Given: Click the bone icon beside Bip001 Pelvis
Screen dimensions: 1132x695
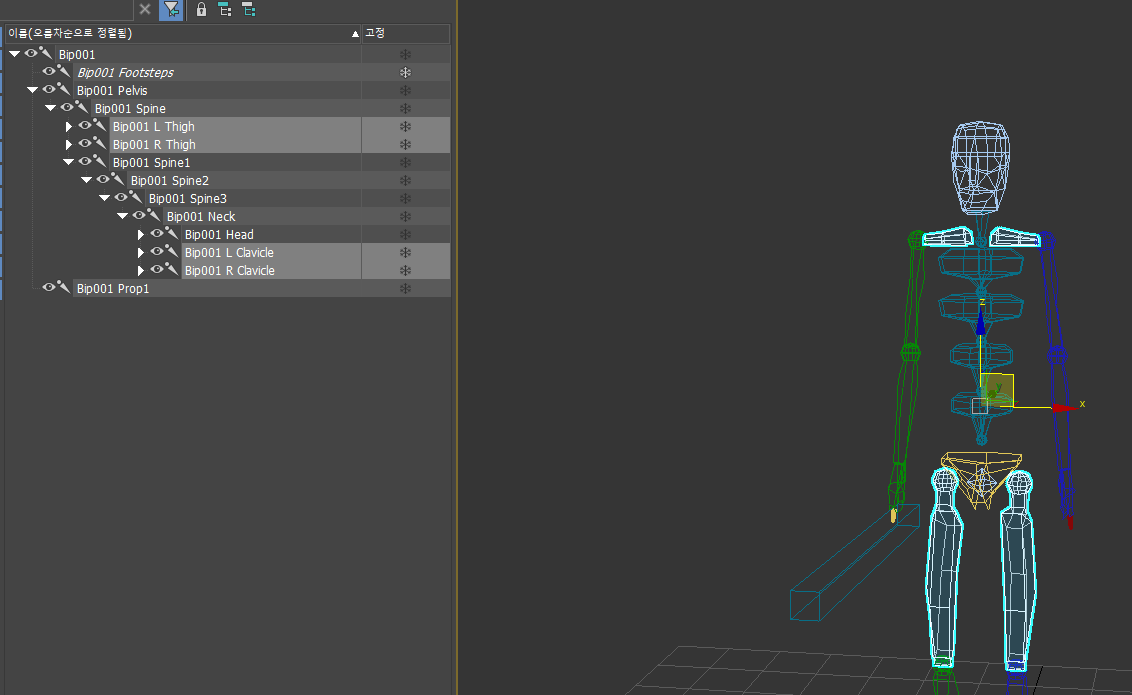Looking at the screenshot, I should point(64,90).
